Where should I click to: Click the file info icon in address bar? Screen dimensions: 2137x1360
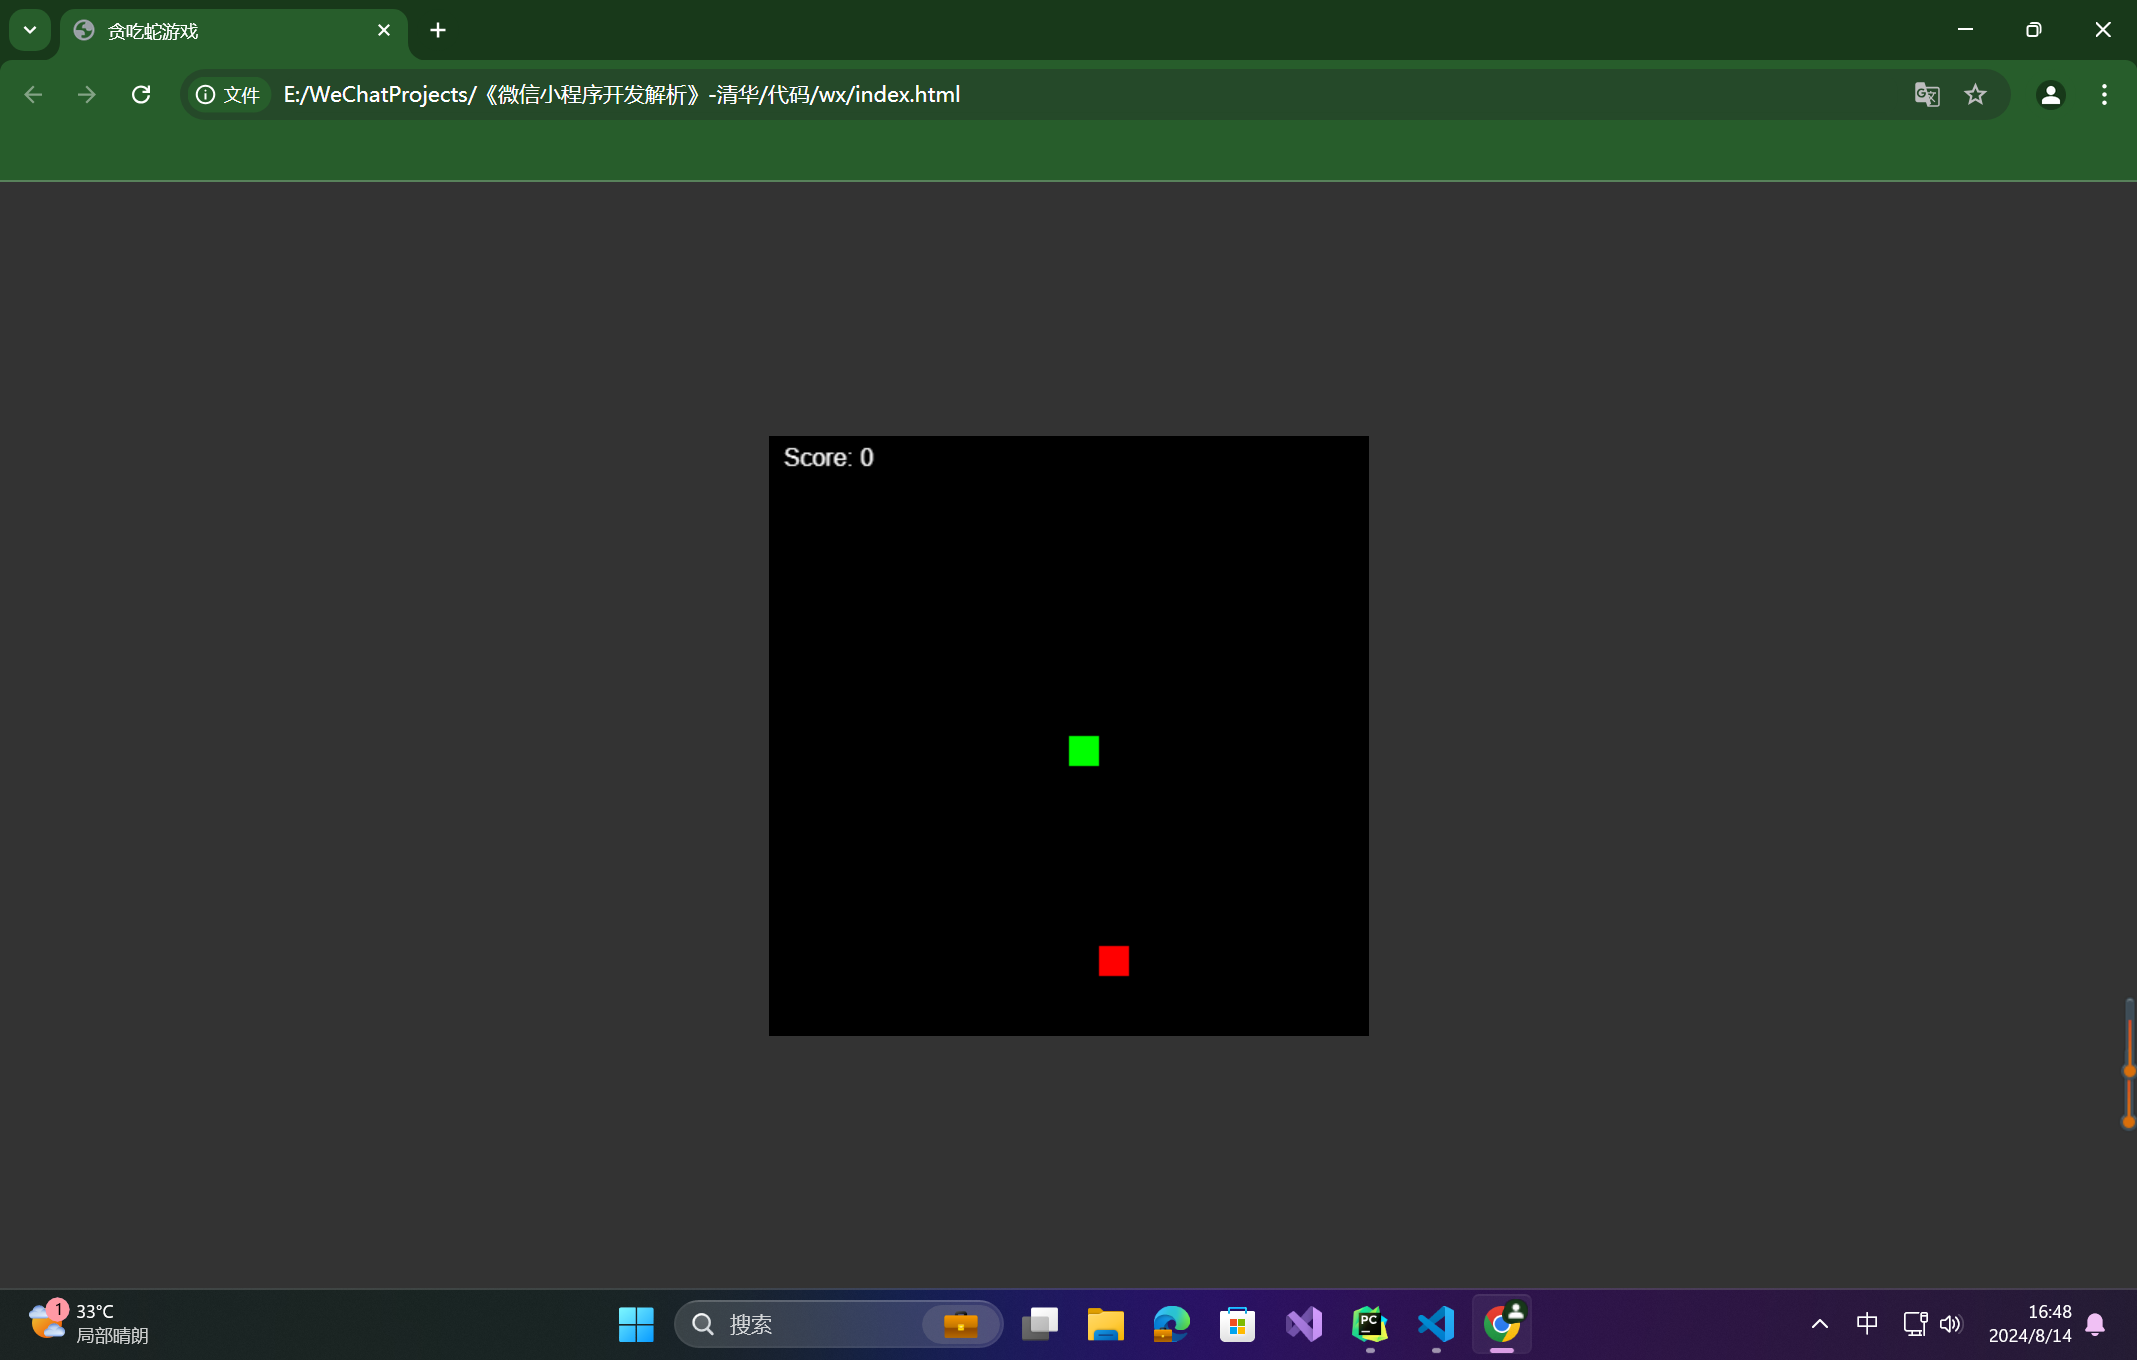pyautogui.click(x=206, y=94)
